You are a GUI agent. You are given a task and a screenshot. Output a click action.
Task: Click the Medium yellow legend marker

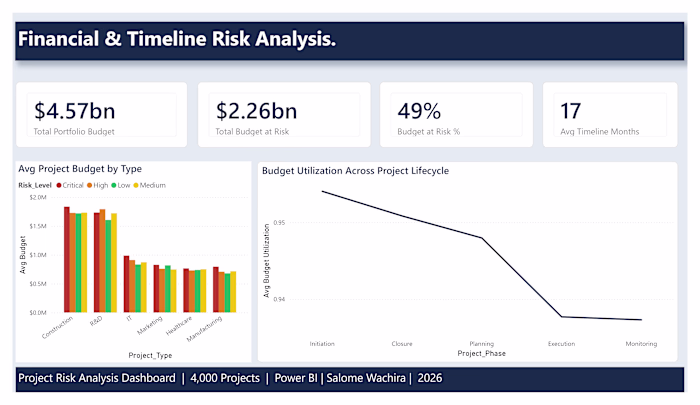[136, 185]
